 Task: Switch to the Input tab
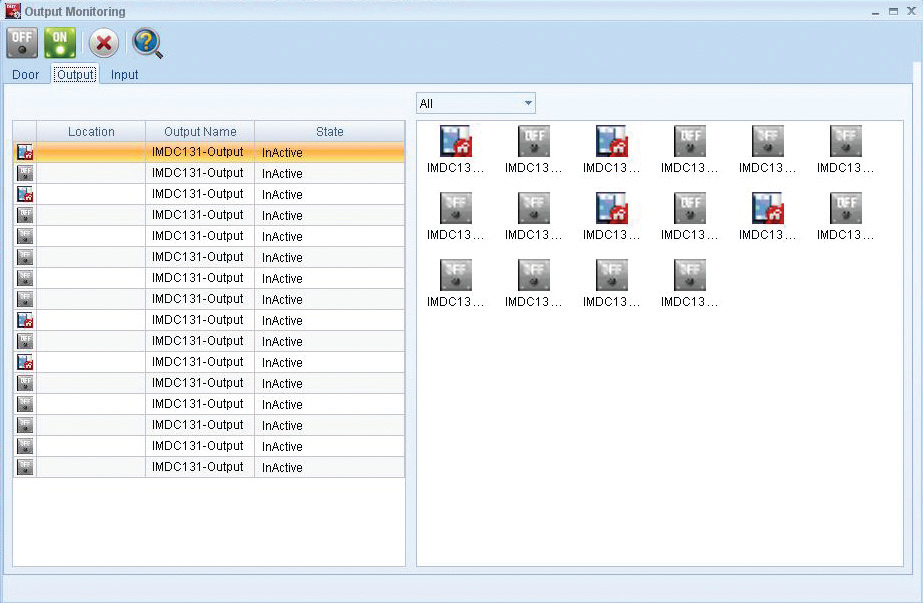point(125,75)
